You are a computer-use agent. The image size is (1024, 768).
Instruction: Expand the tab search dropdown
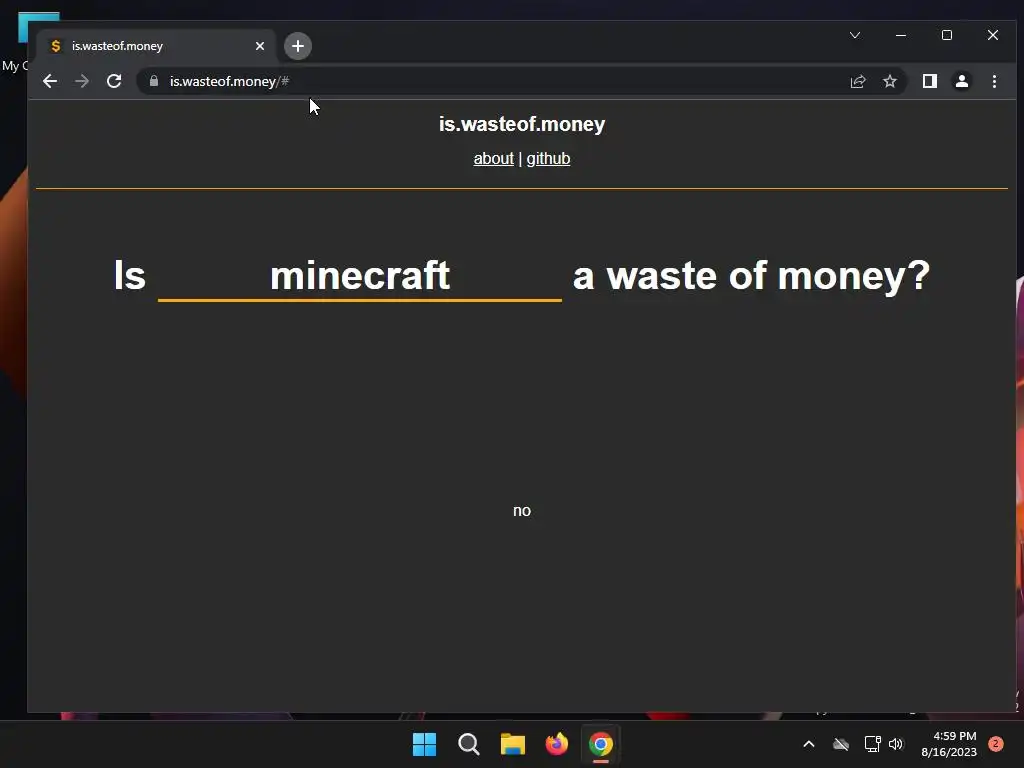(x=855, y=35)
